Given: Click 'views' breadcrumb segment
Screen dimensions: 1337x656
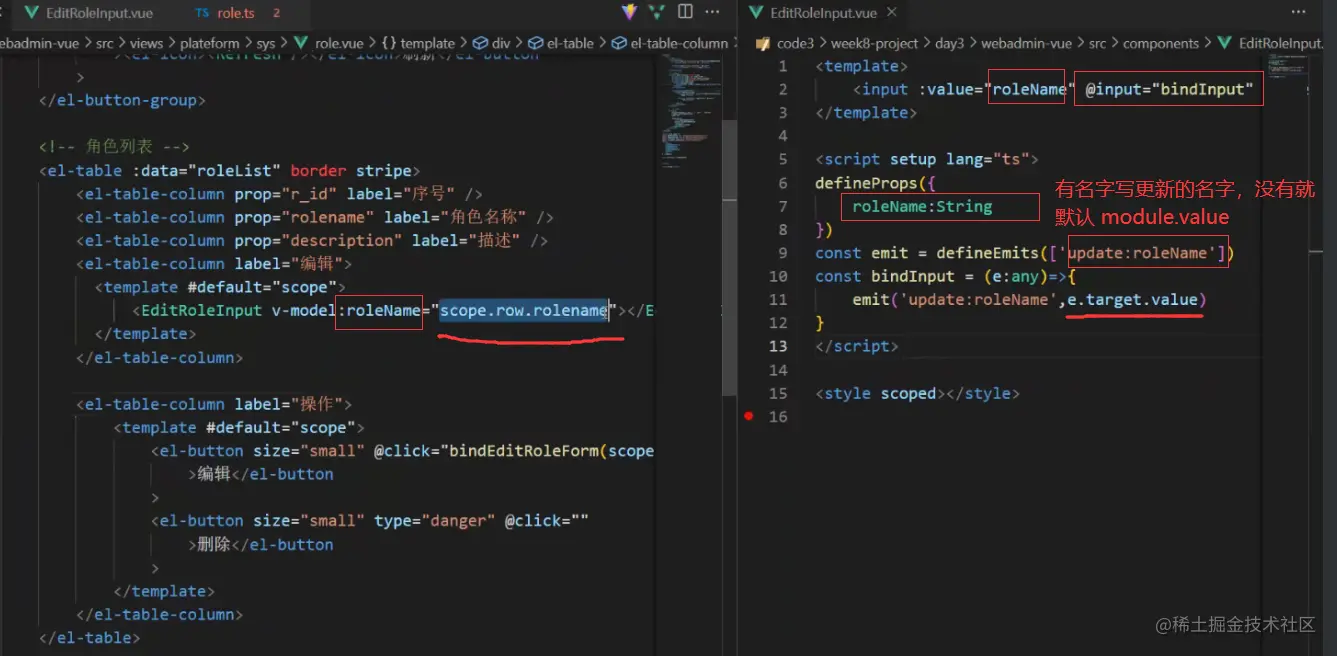Looking at the screenshot, I should (x=146, y=43).
